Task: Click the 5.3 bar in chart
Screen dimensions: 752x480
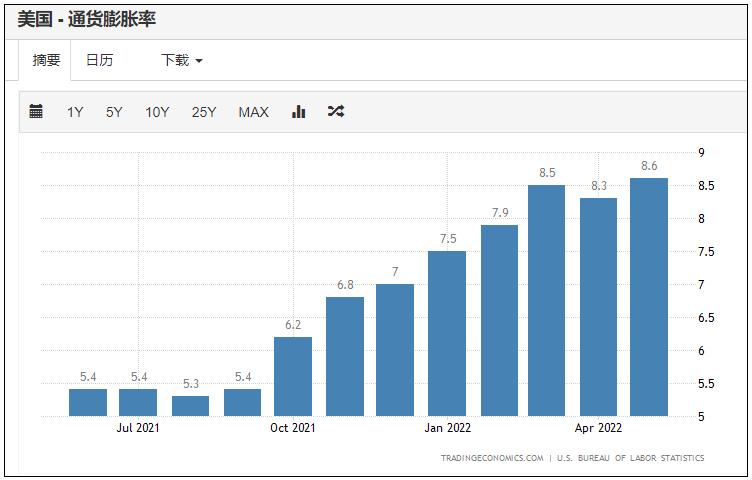Action: pos(190,406)
